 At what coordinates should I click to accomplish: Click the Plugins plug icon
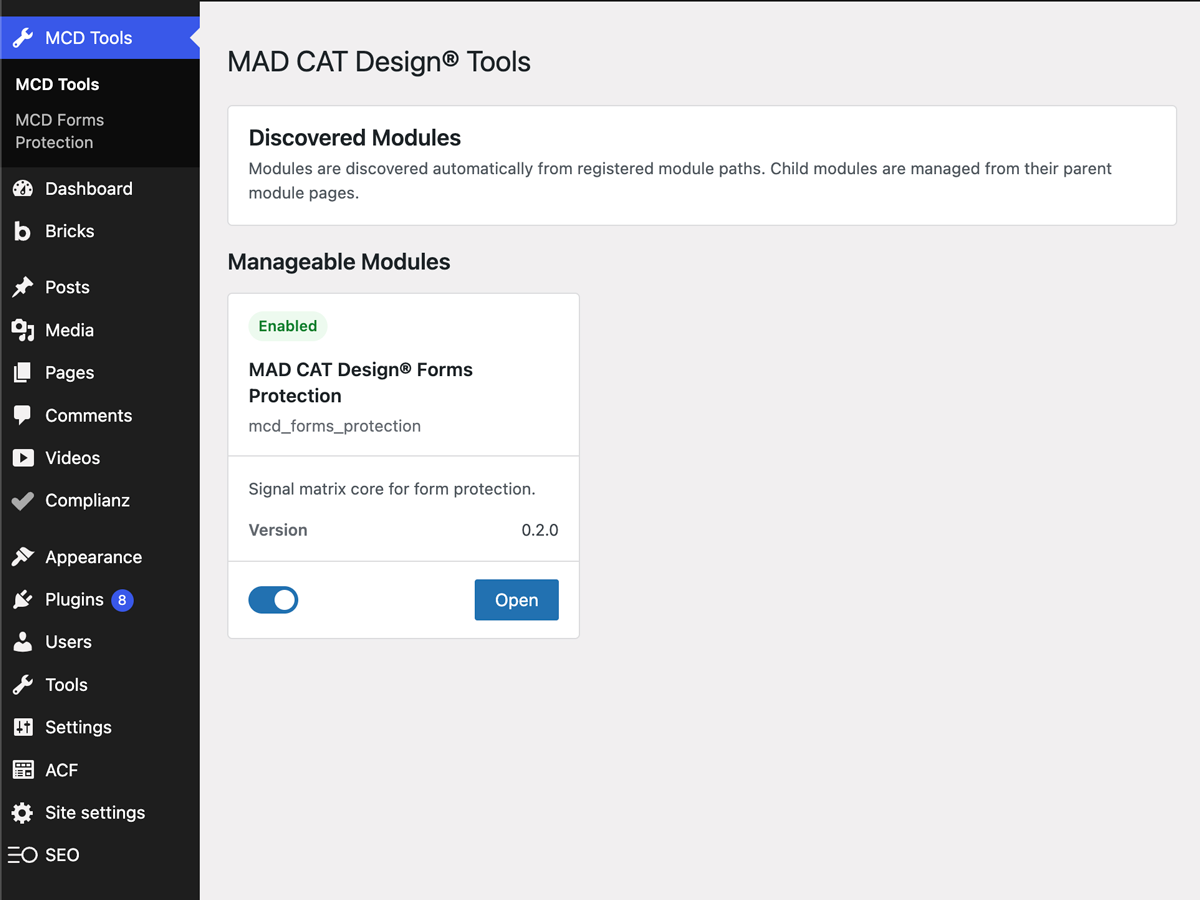tap(23, 600)
